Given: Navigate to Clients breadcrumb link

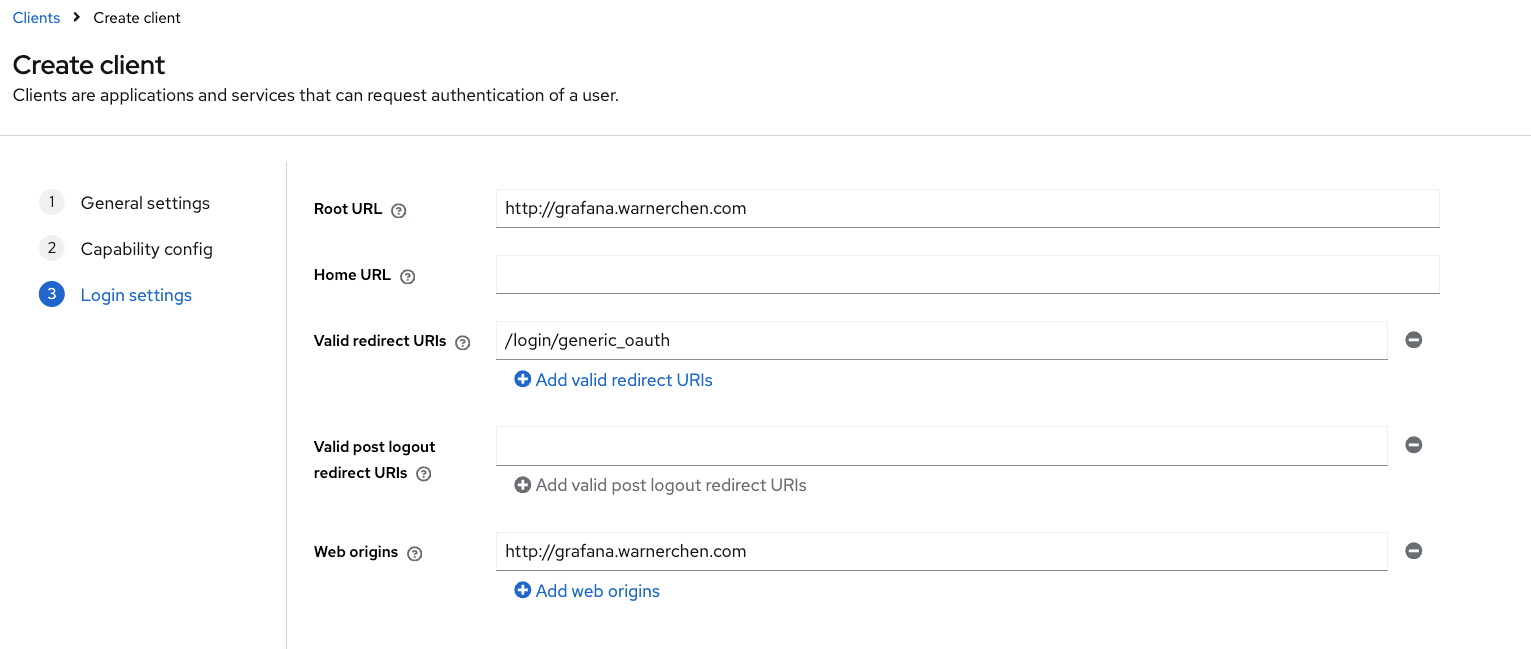Looking at the screenshot, I should (x=36, y=18).
